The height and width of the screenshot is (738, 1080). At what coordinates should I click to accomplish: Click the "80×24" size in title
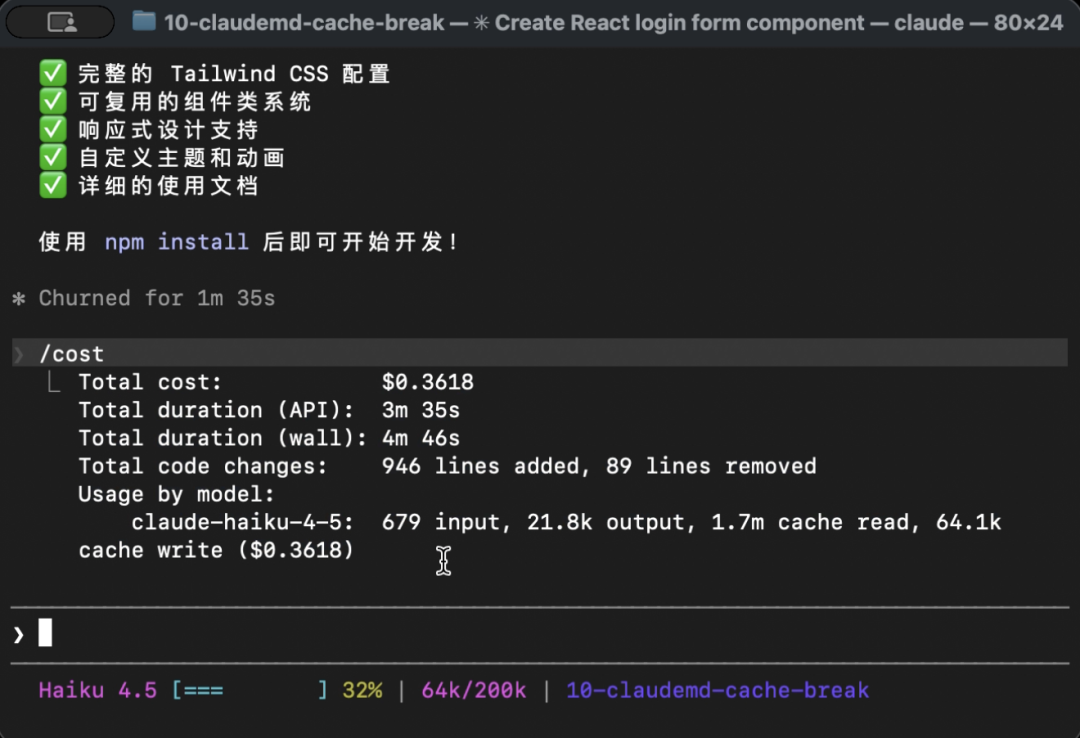1028,23
